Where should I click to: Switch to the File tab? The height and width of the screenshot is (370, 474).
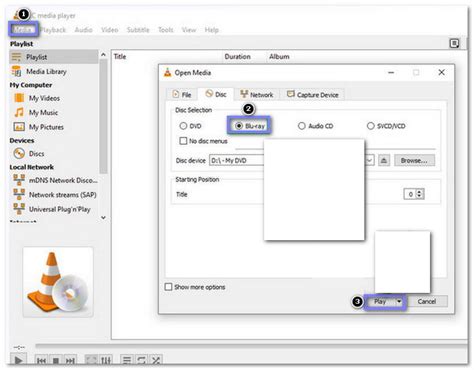(x=182, y=95)
